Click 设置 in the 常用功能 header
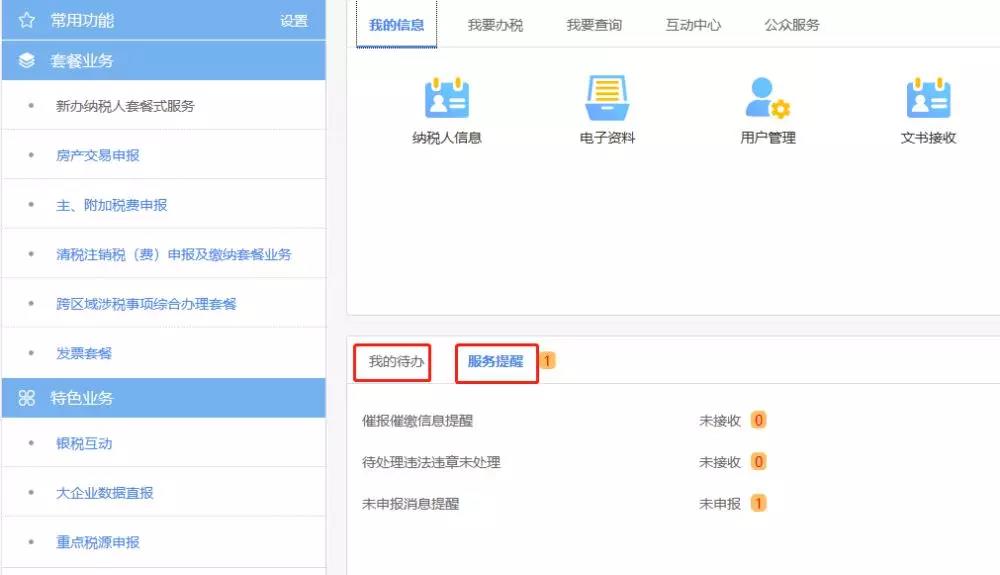Viewport: 1000px width, 575px height. (x=294, y=21)
